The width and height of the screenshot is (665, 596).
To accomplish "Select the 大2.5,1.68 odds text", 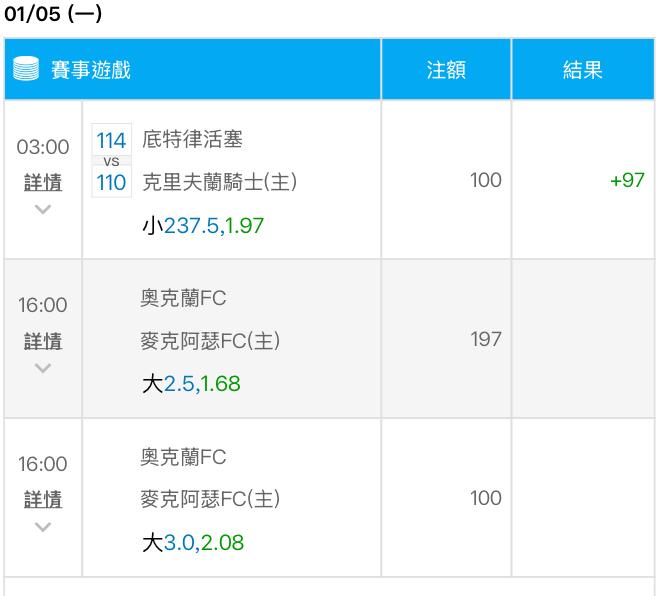I will [x=191, y=384].
